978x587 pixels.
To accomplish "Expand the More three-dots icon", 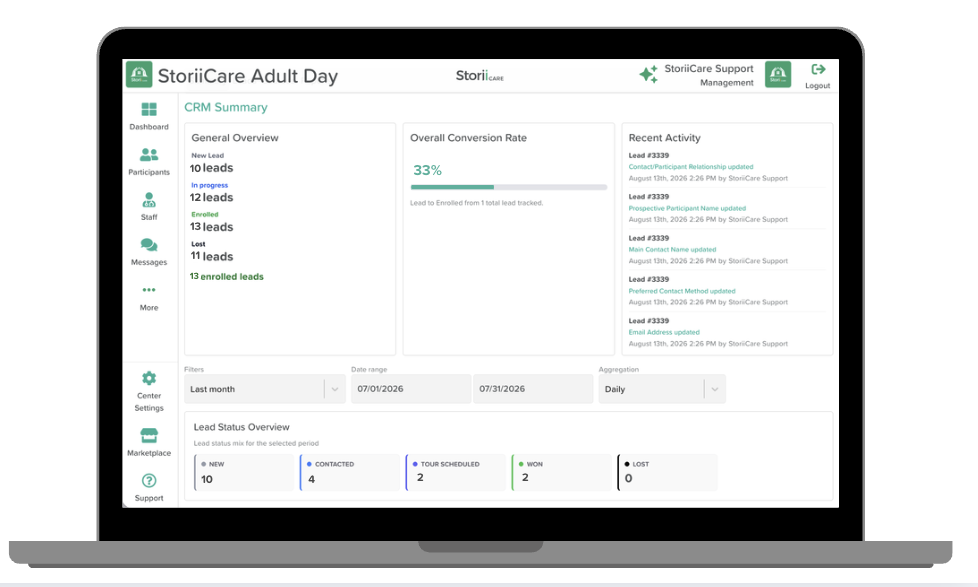I will 148,289.
